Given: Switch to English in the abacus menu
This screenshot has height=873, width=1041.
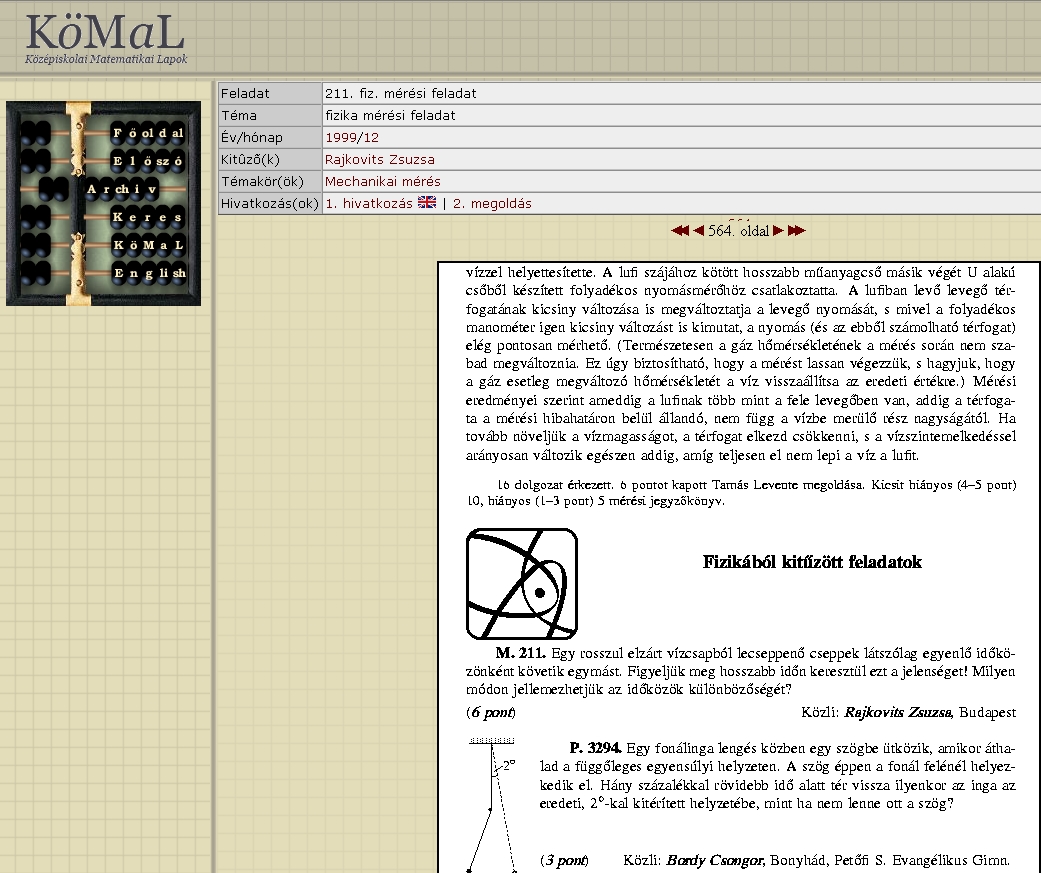Looking at the screenshot, I should tap(148, 273).
